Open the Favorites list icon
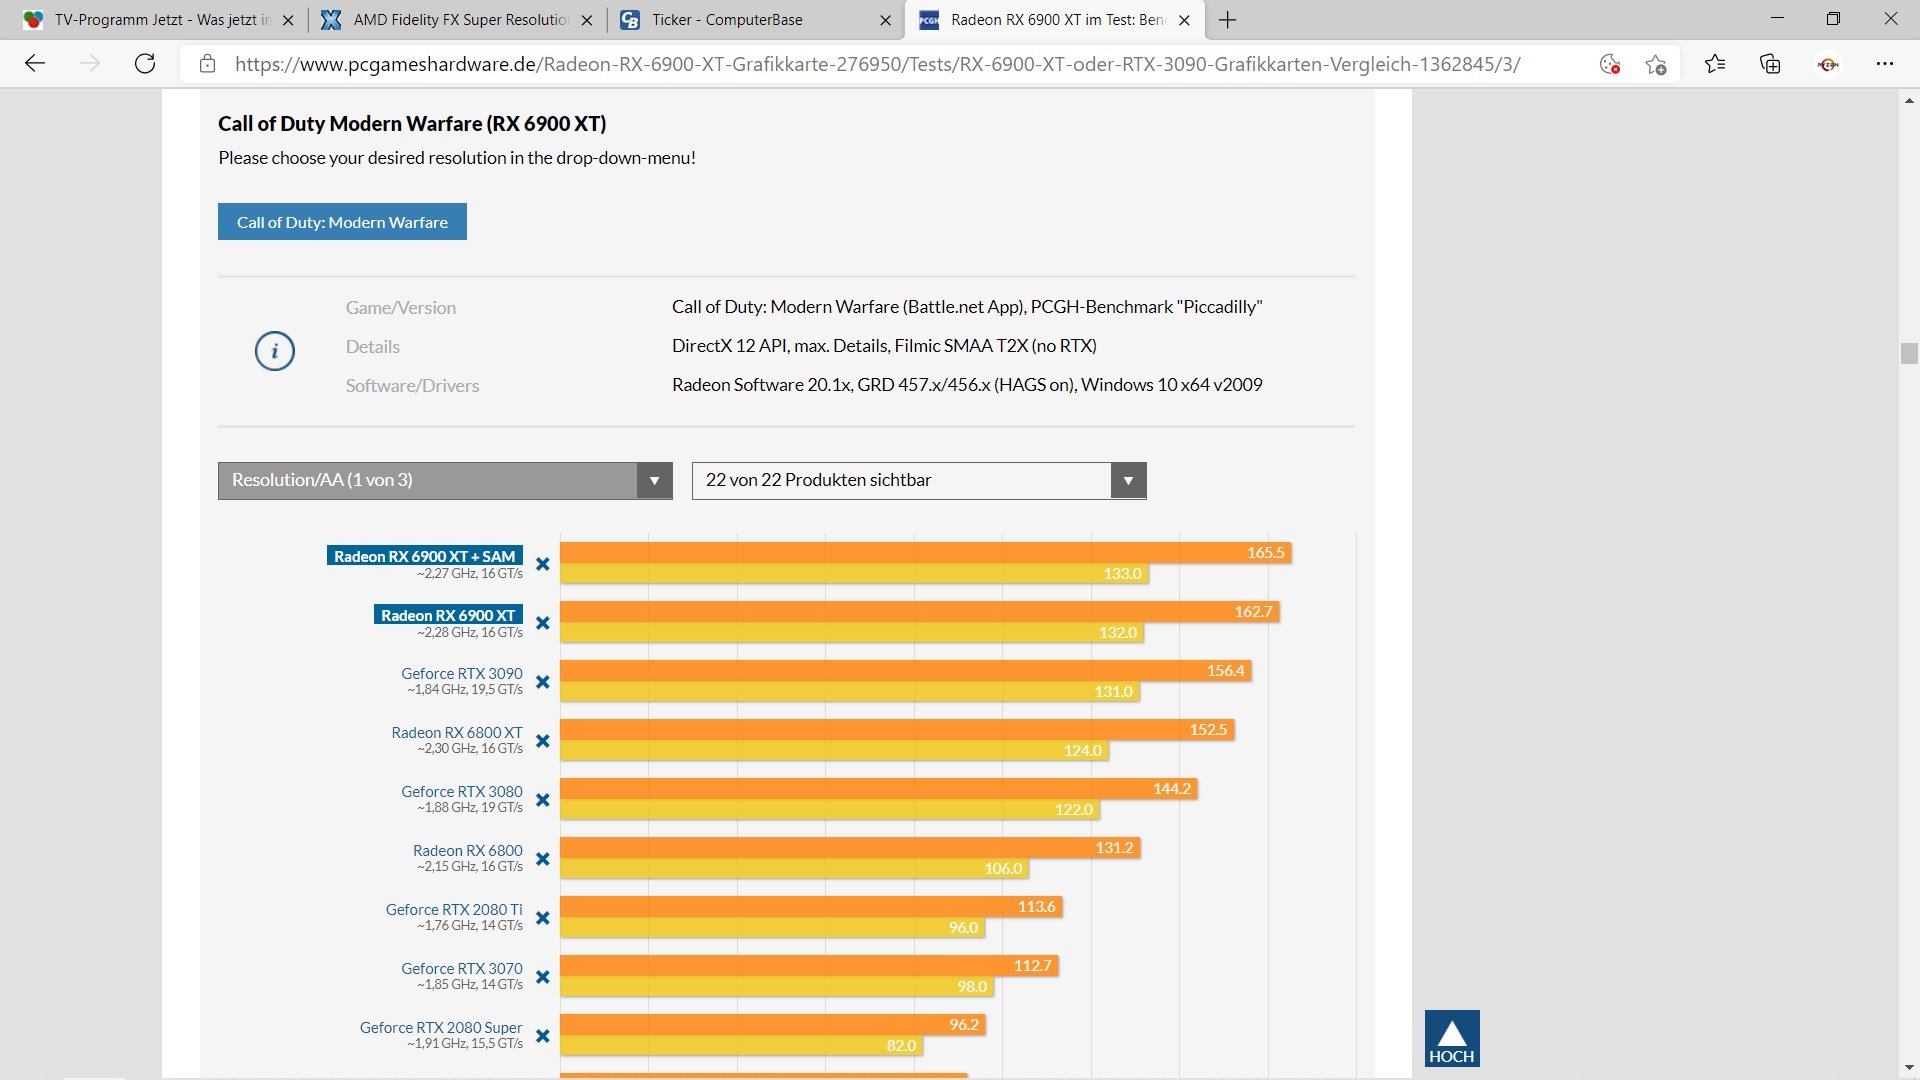Screen dimensions: 1920x1080 1715,64
